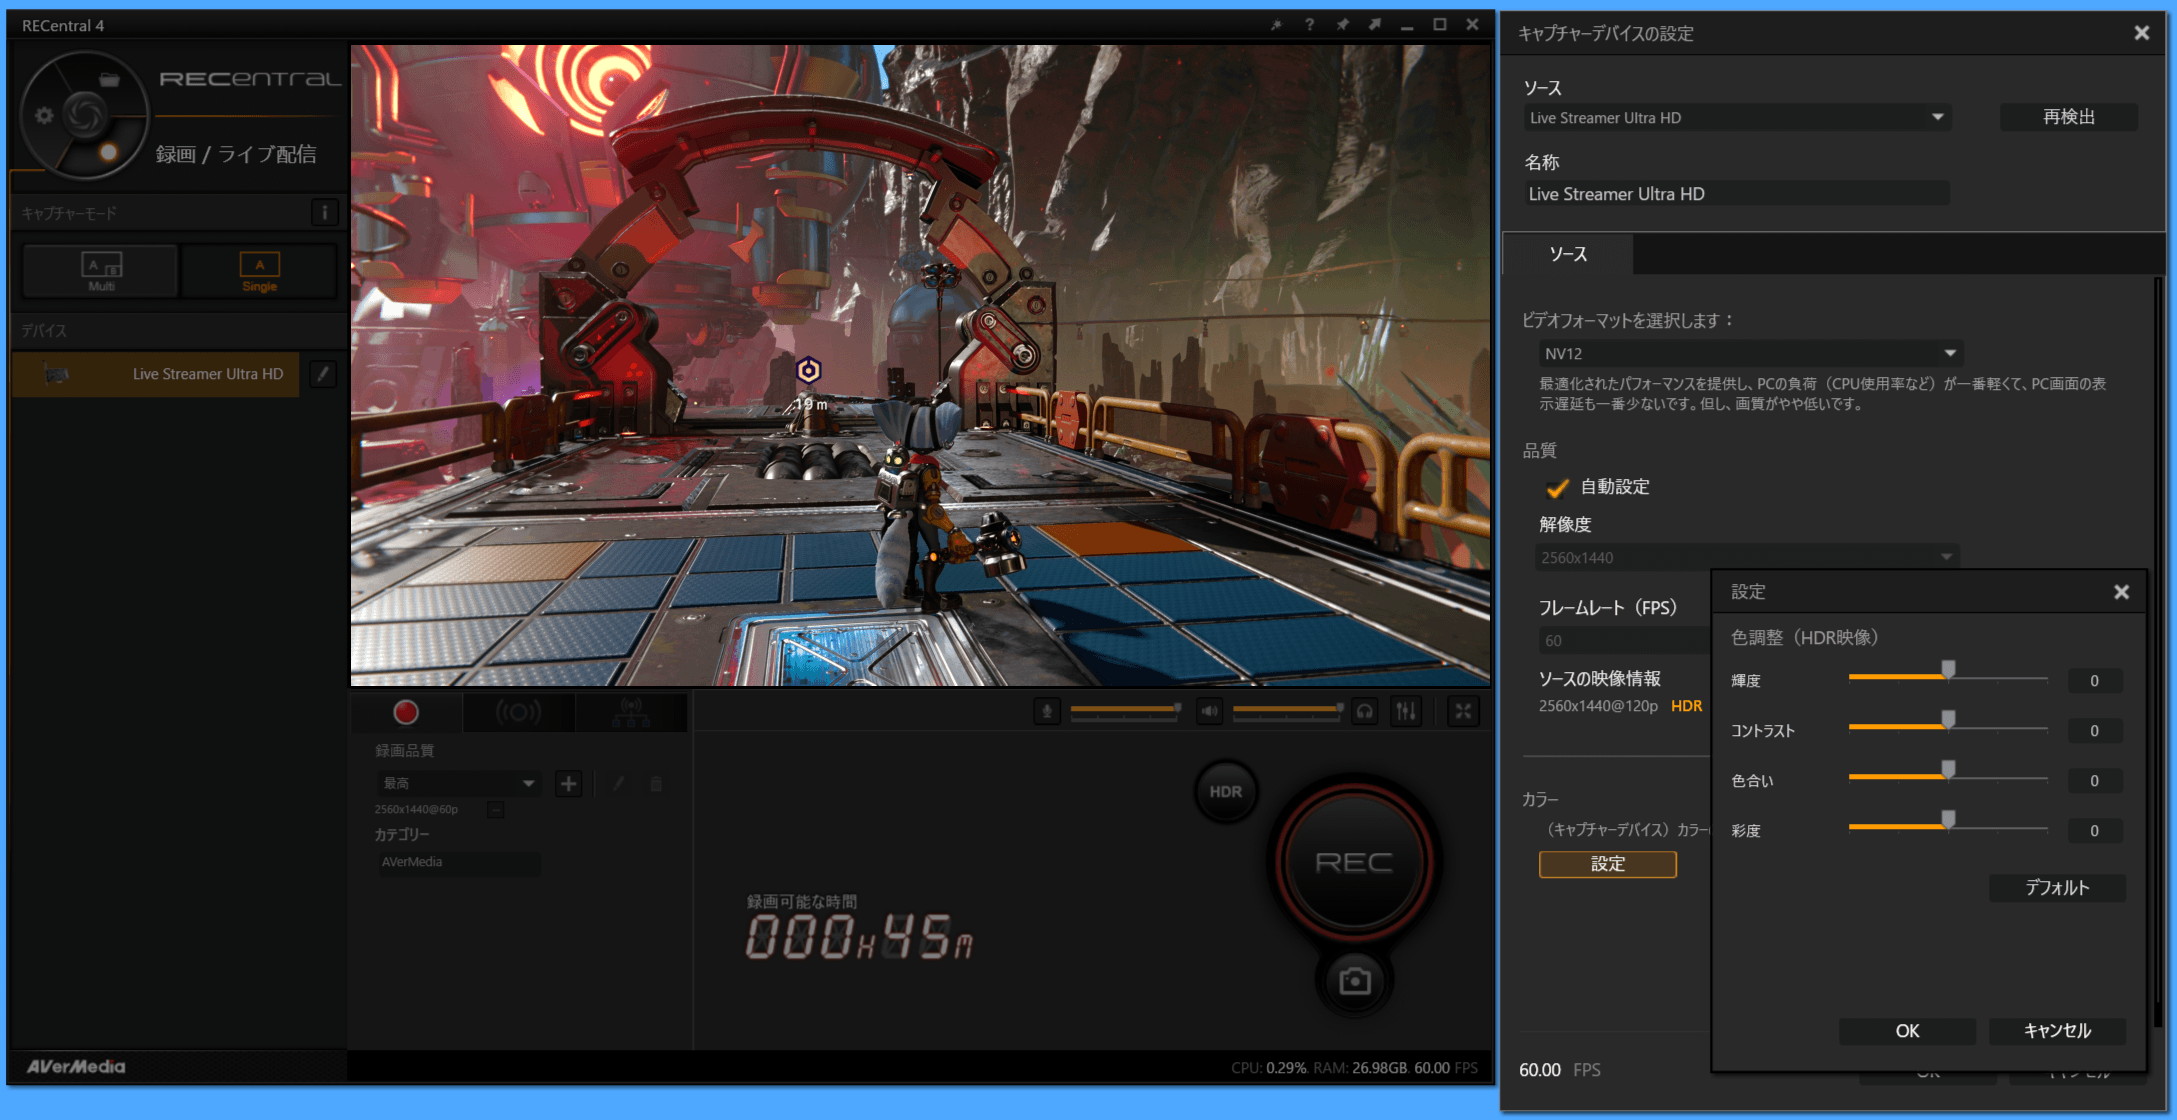This screenshot has width=2177, height=1120.
Task: Close the キャプチャーデバイスの設定 dialog
Action: 2141,33
